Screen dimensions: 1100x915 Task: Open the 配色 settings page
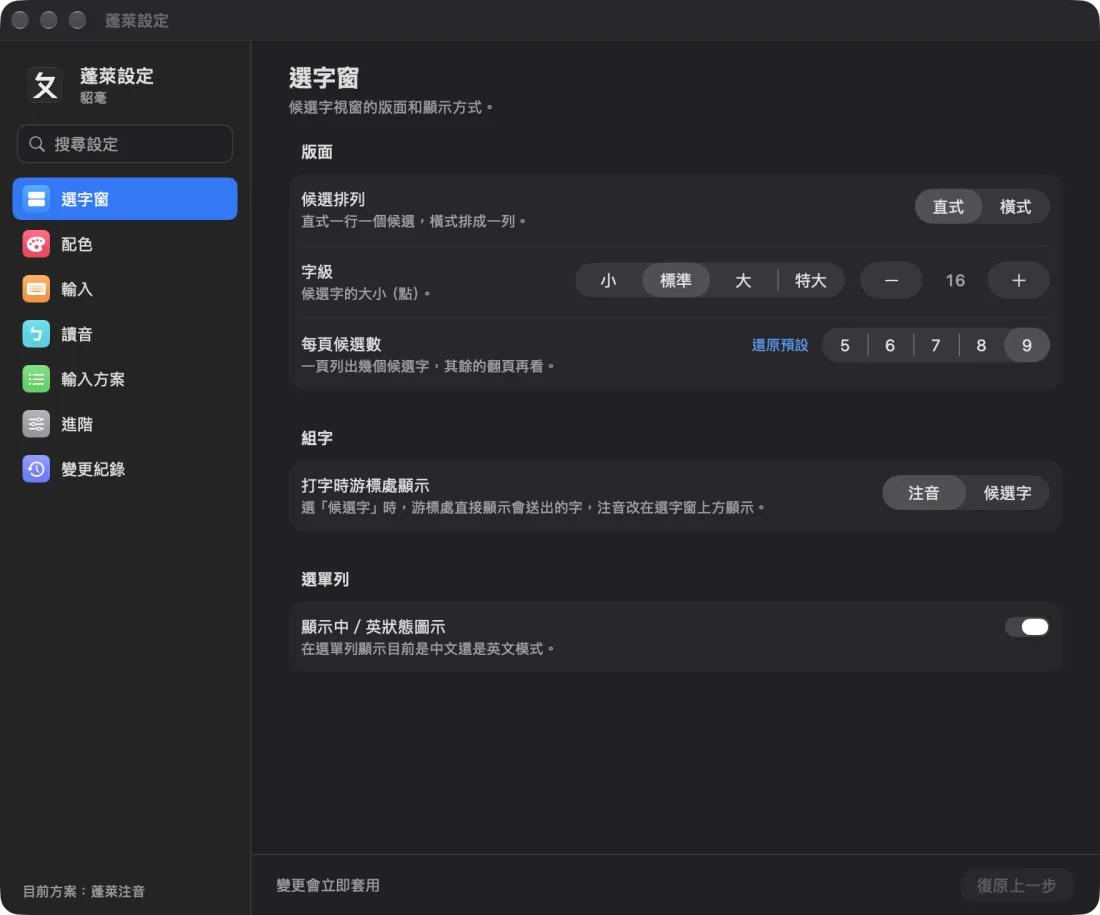pyautogui.click(x=125, y=244)
